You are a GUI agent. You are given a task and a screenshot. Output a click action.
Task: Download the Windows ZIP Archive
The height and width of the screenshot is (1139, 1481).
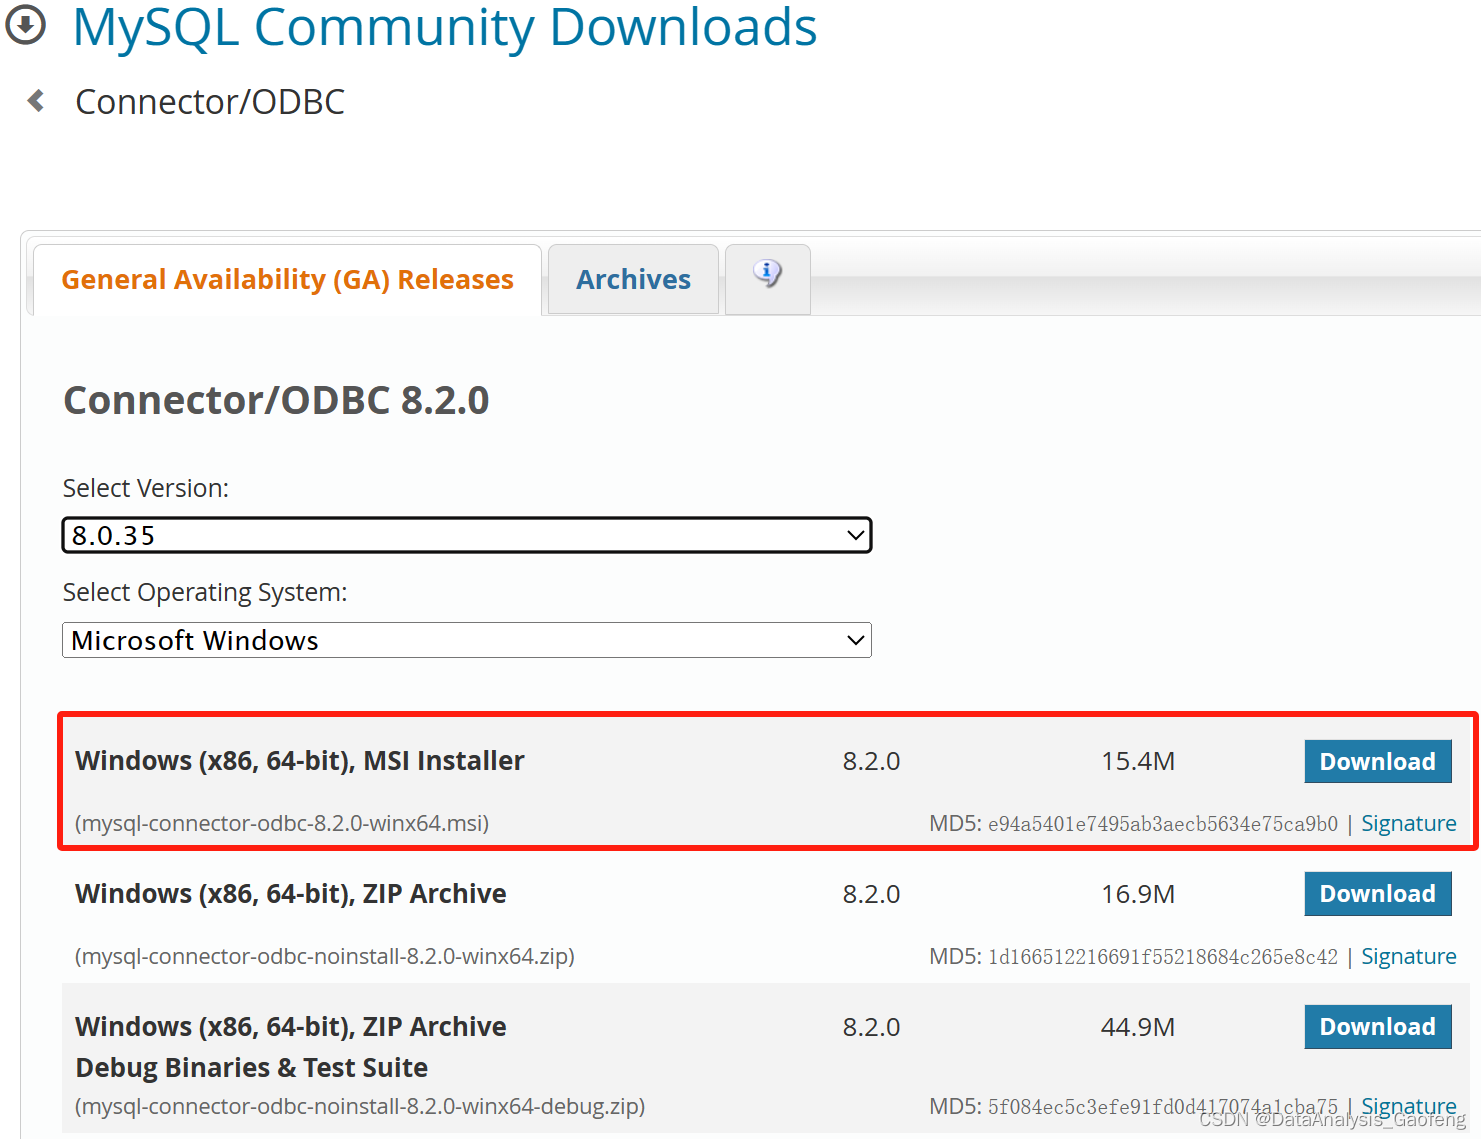(x=1377, y=893)
